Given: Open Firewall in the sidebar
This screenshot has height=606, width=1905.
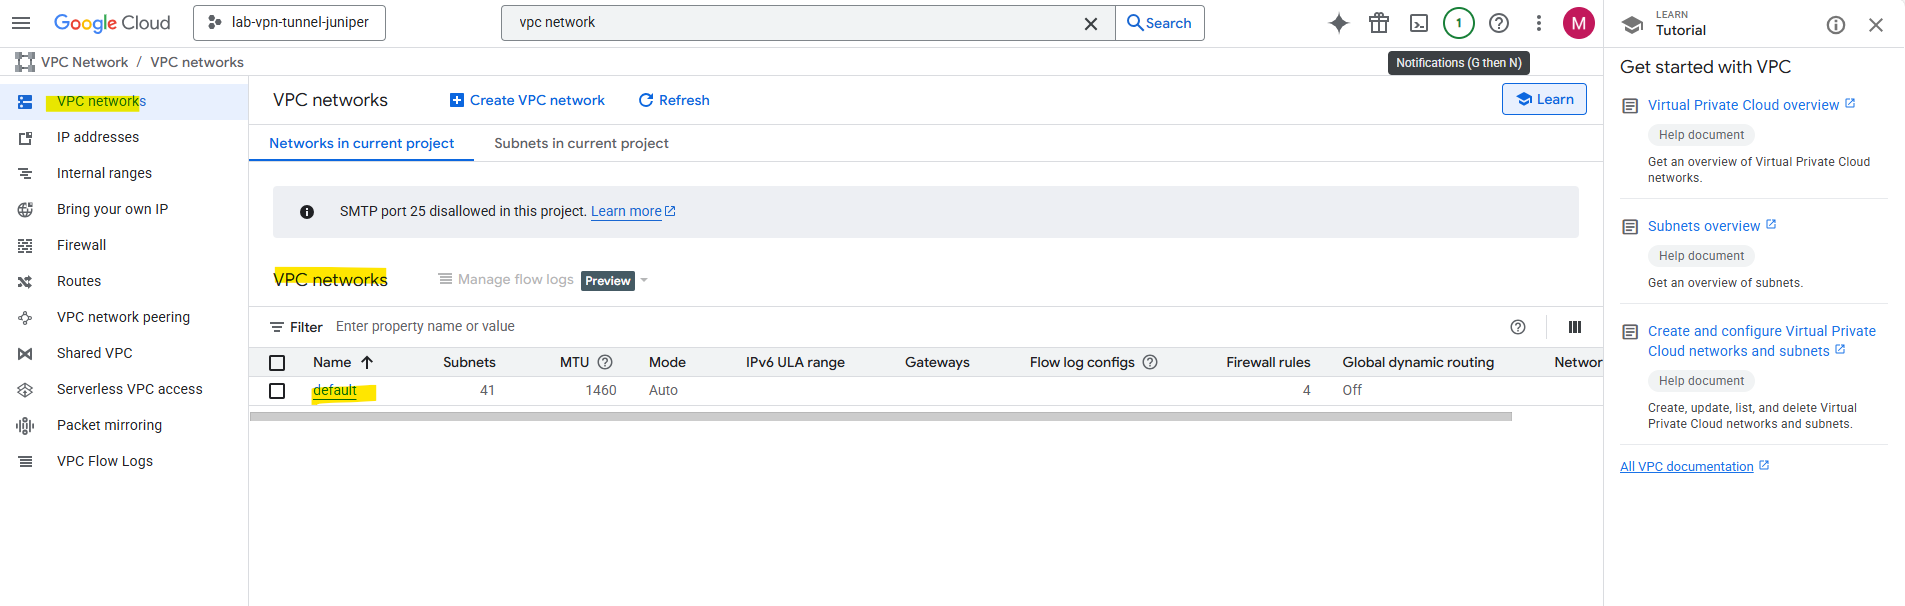Looking at the screenshot, I should [124, 245].
